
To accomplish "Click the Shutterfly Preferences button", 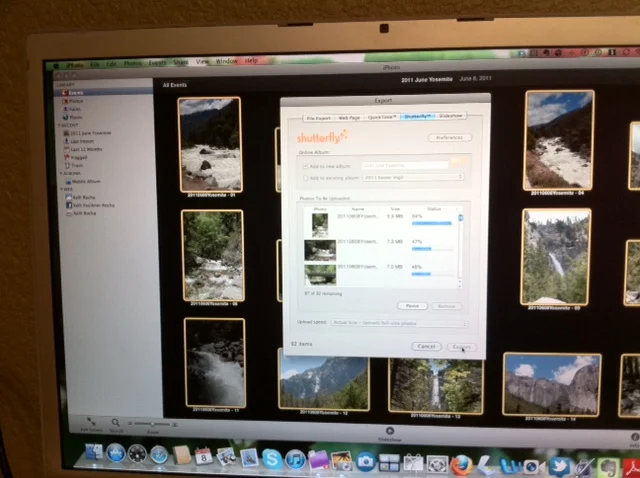I will (449, 138).
